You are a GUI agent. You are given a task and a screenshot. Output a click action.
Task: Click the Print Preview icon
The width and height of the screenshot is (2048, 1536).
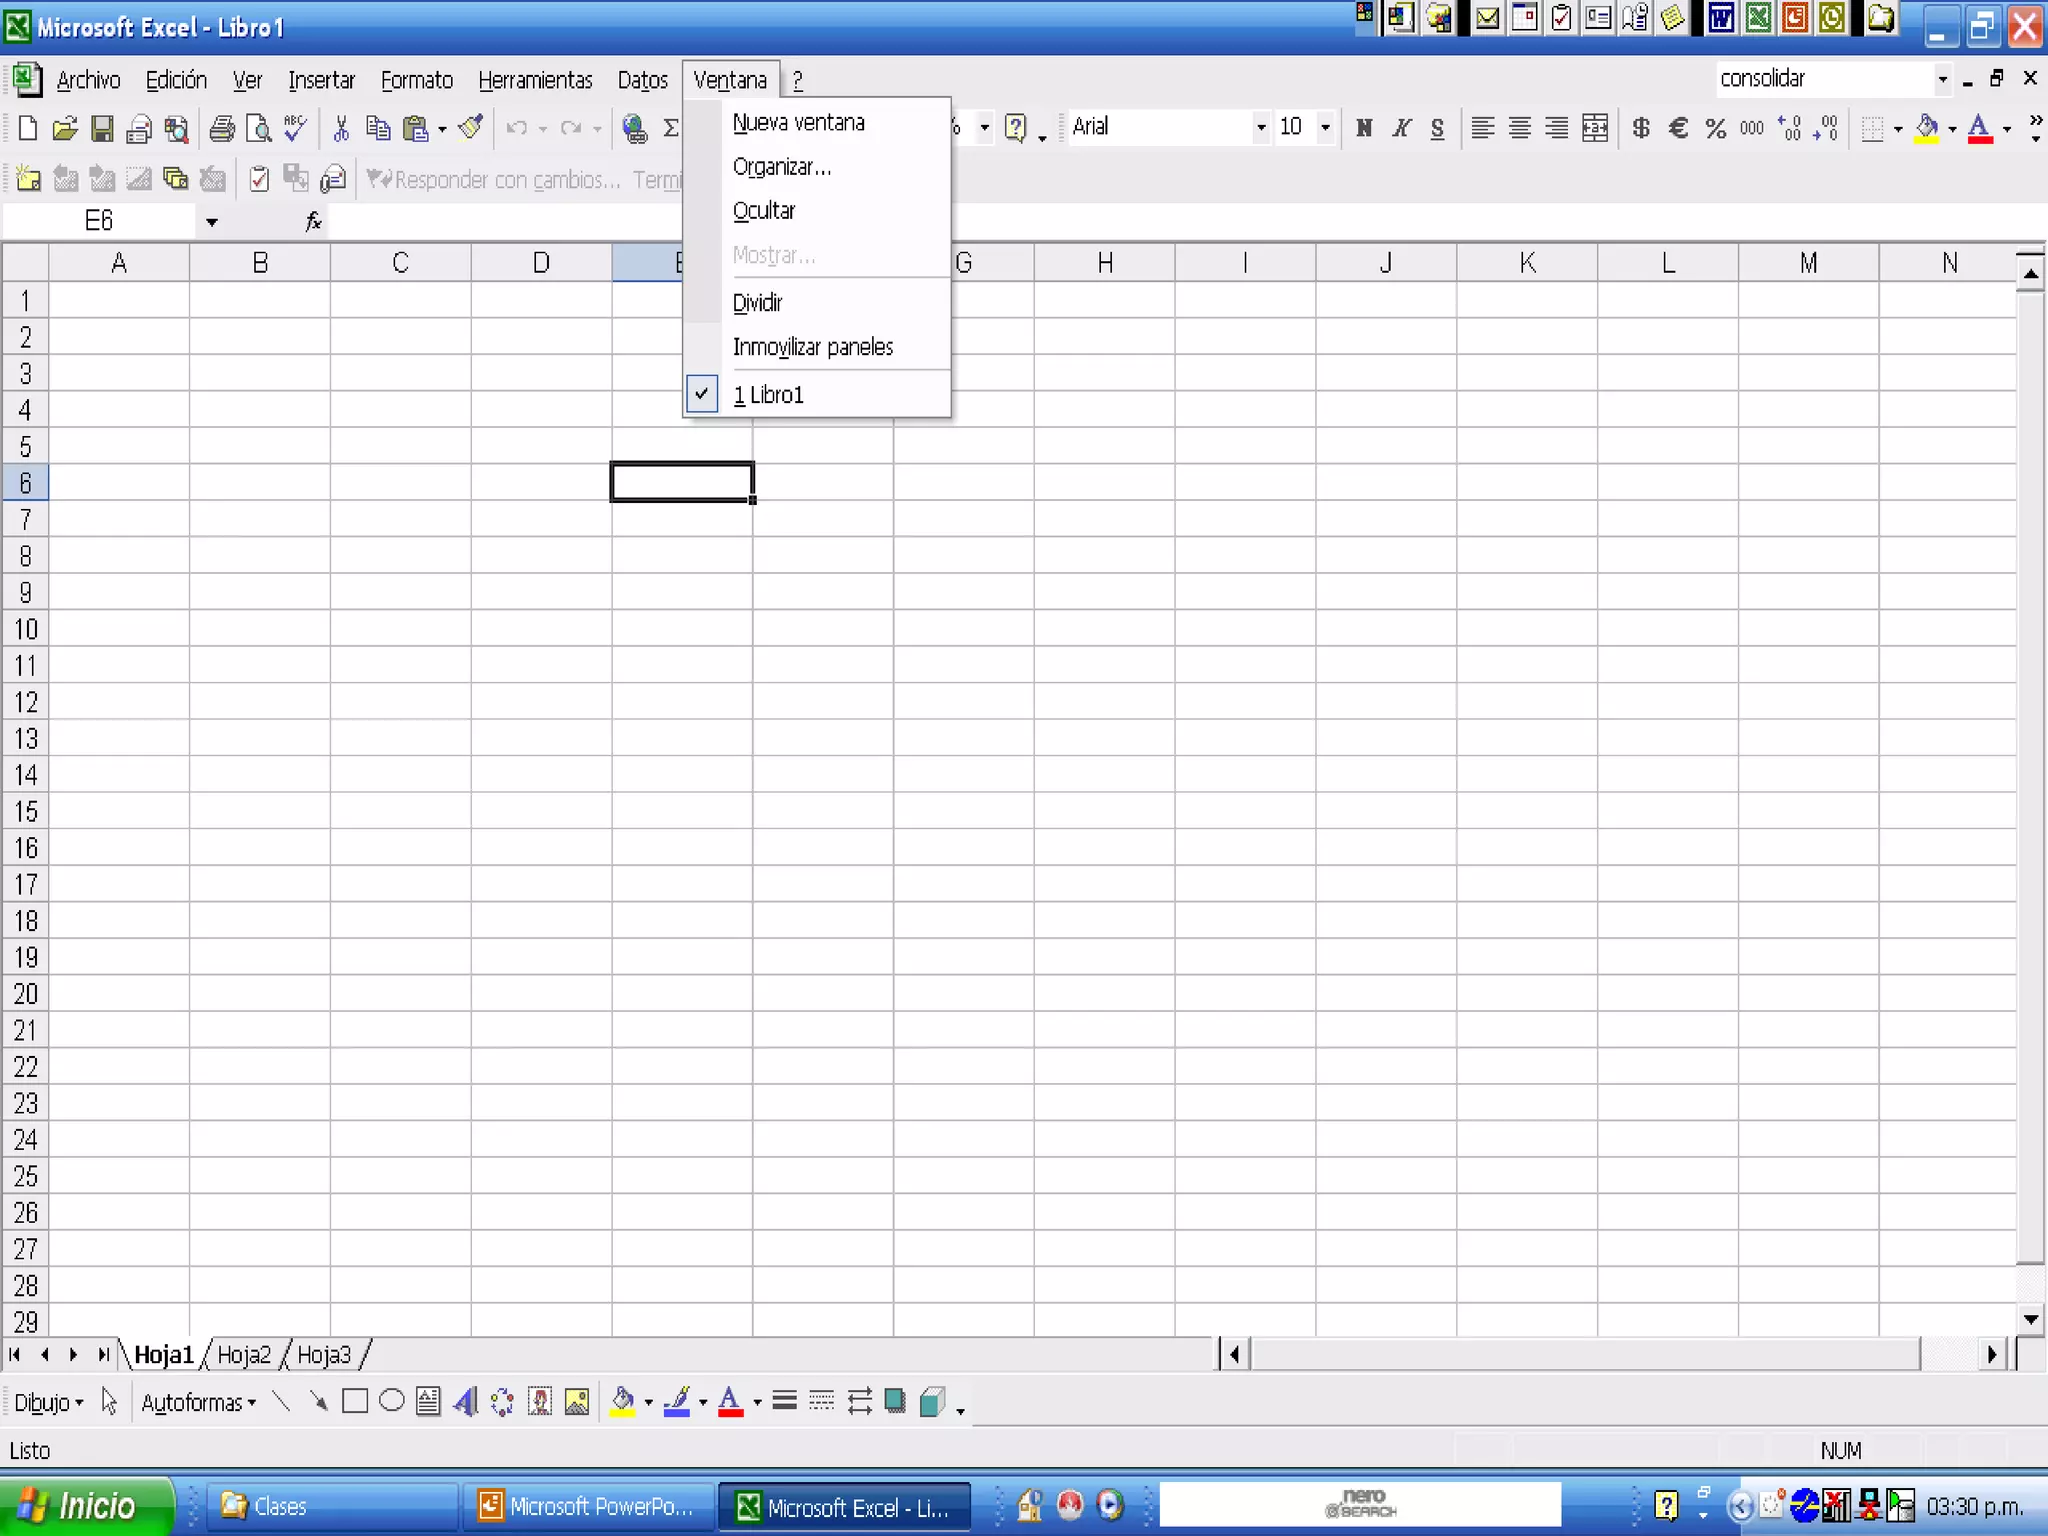pyautogui.click(x=258, y=128)
